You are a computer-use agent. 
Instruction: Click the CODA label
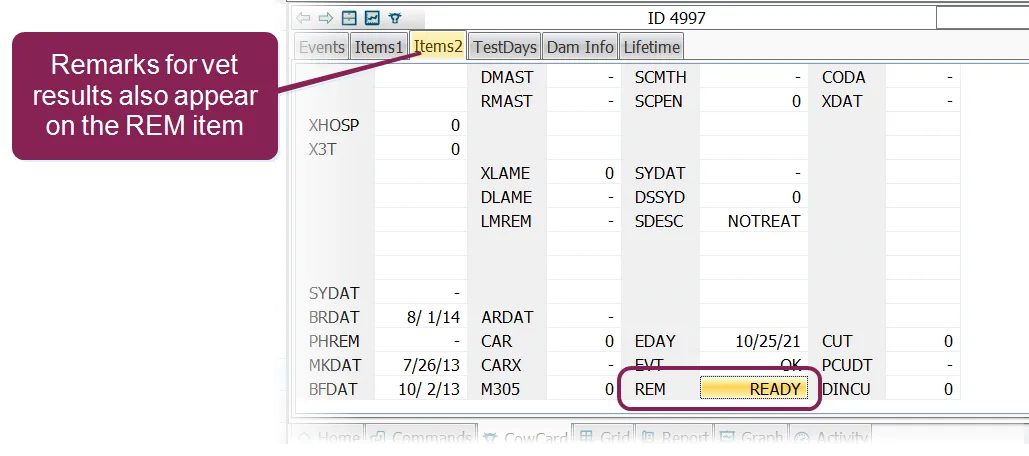tap(843, 77)
